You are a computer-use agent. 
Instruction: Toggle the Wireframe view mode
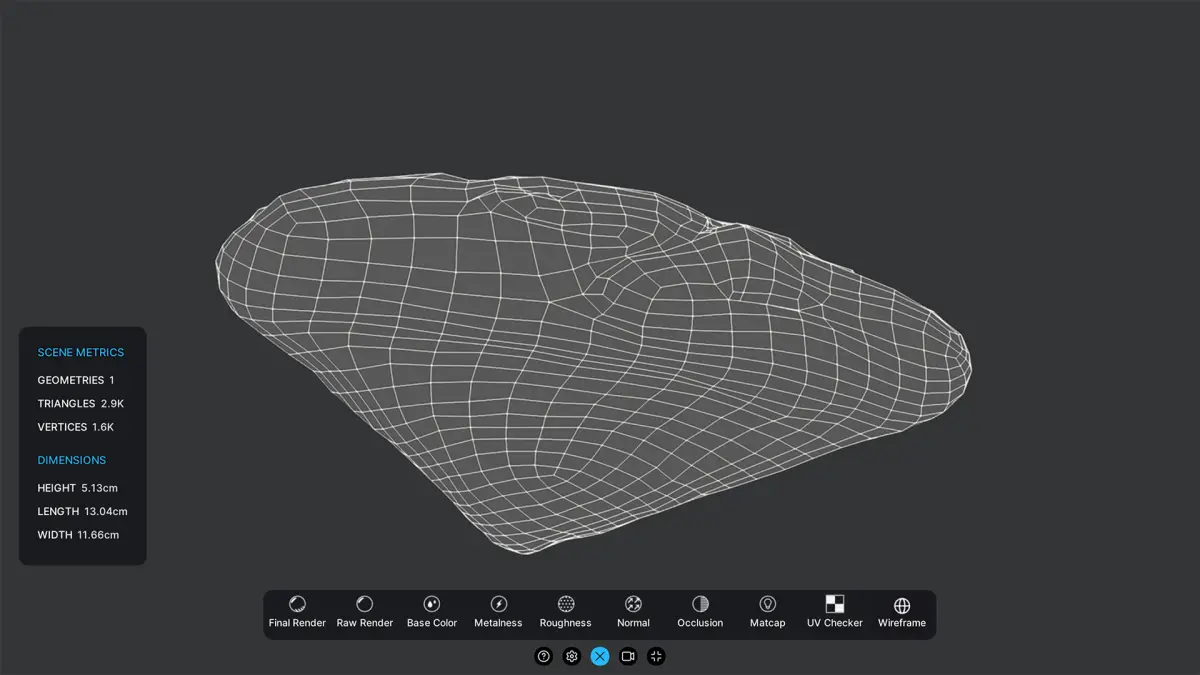(902, 612)
